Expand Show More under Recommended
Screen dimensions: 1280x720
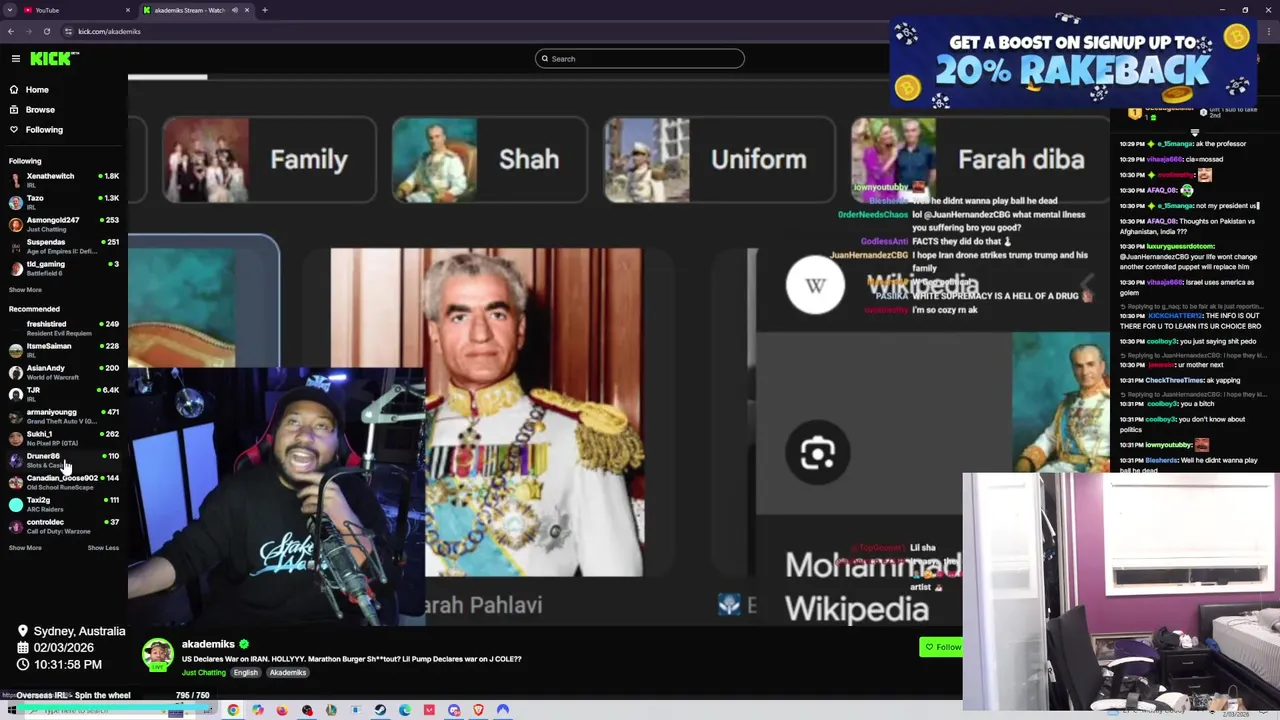(x=25, y=547)
